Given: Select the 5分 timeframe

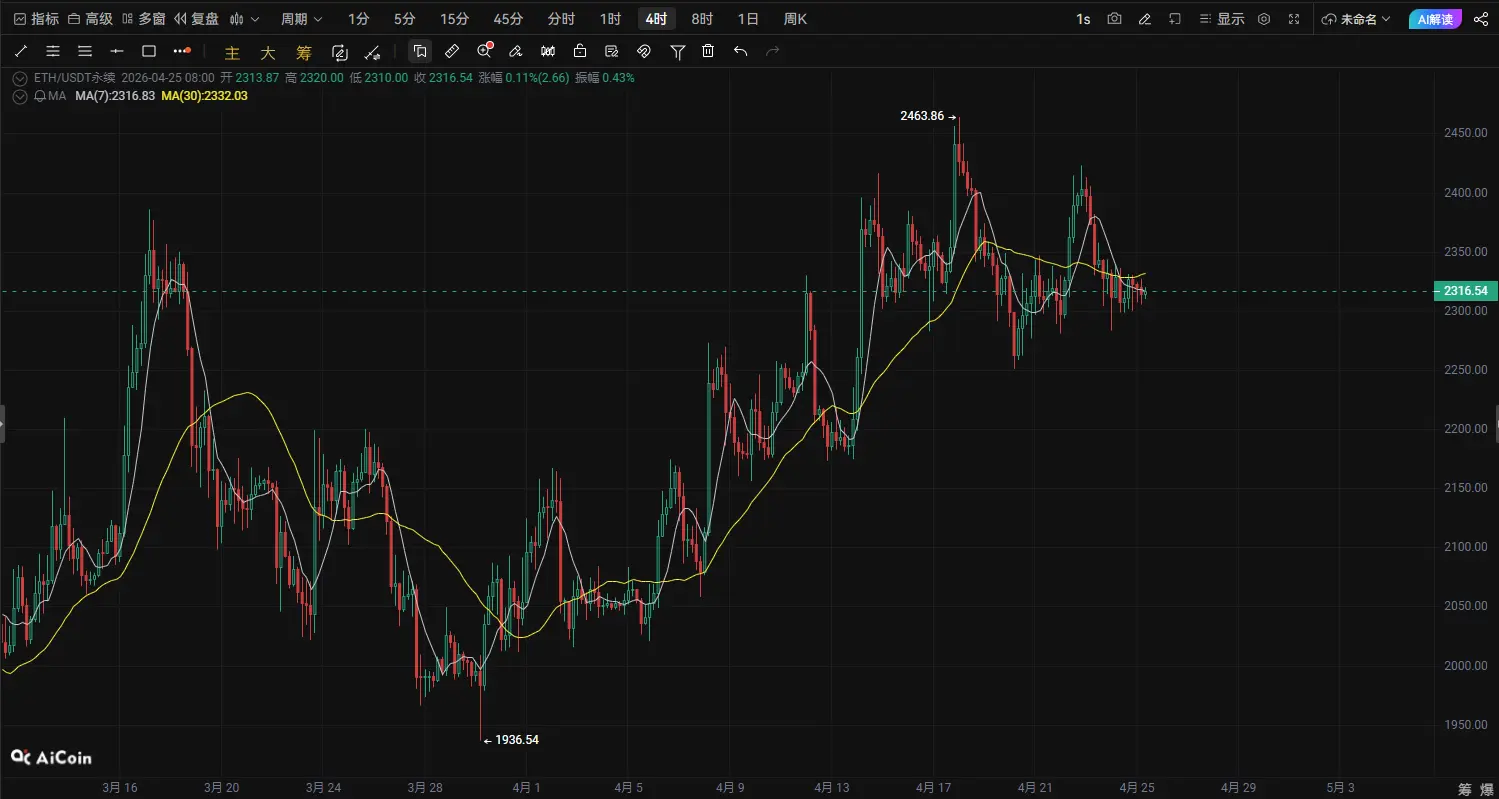Looking at the screenshot, I should pos(404,19).
